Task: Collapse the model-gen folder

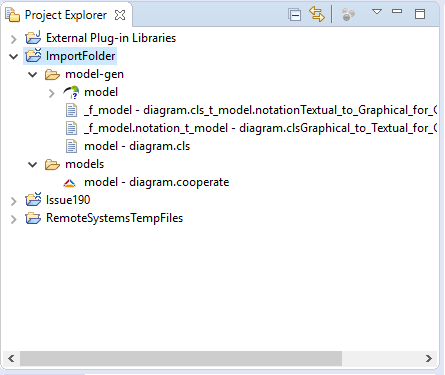Action: (x=32, y=75)
